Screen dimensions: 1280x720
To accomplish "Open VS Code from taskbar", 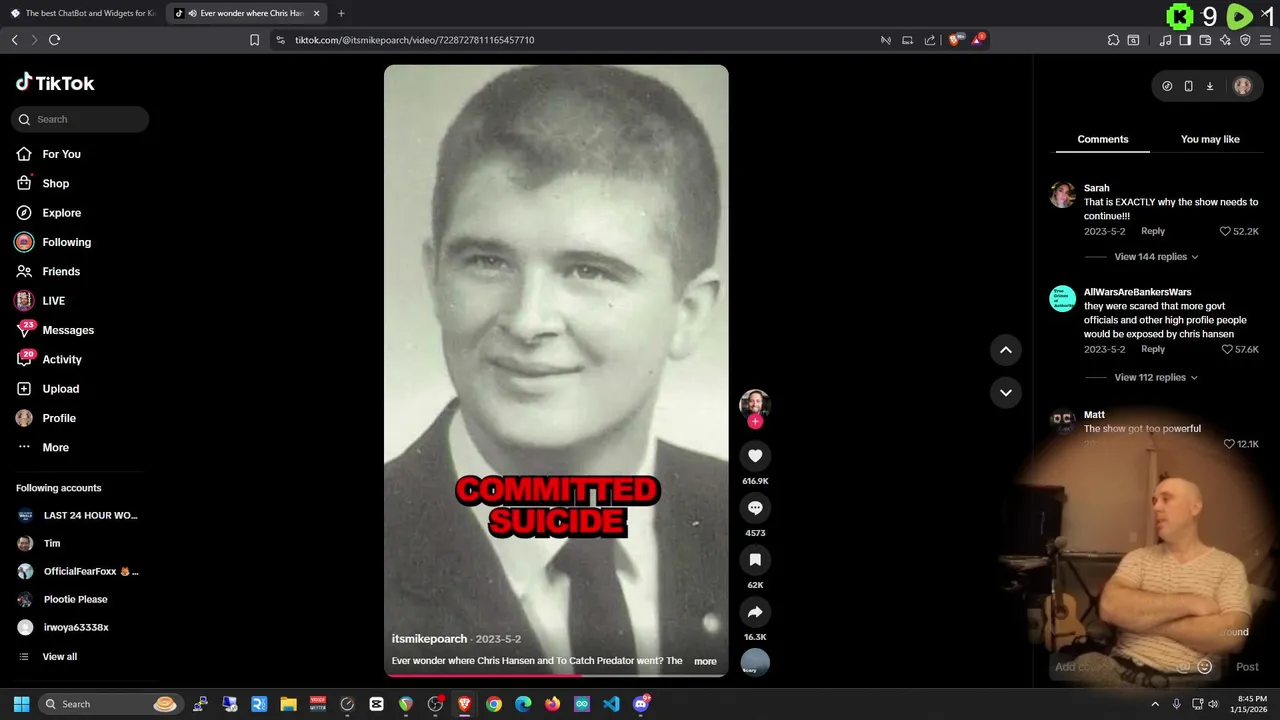I will tap(611, 704).
